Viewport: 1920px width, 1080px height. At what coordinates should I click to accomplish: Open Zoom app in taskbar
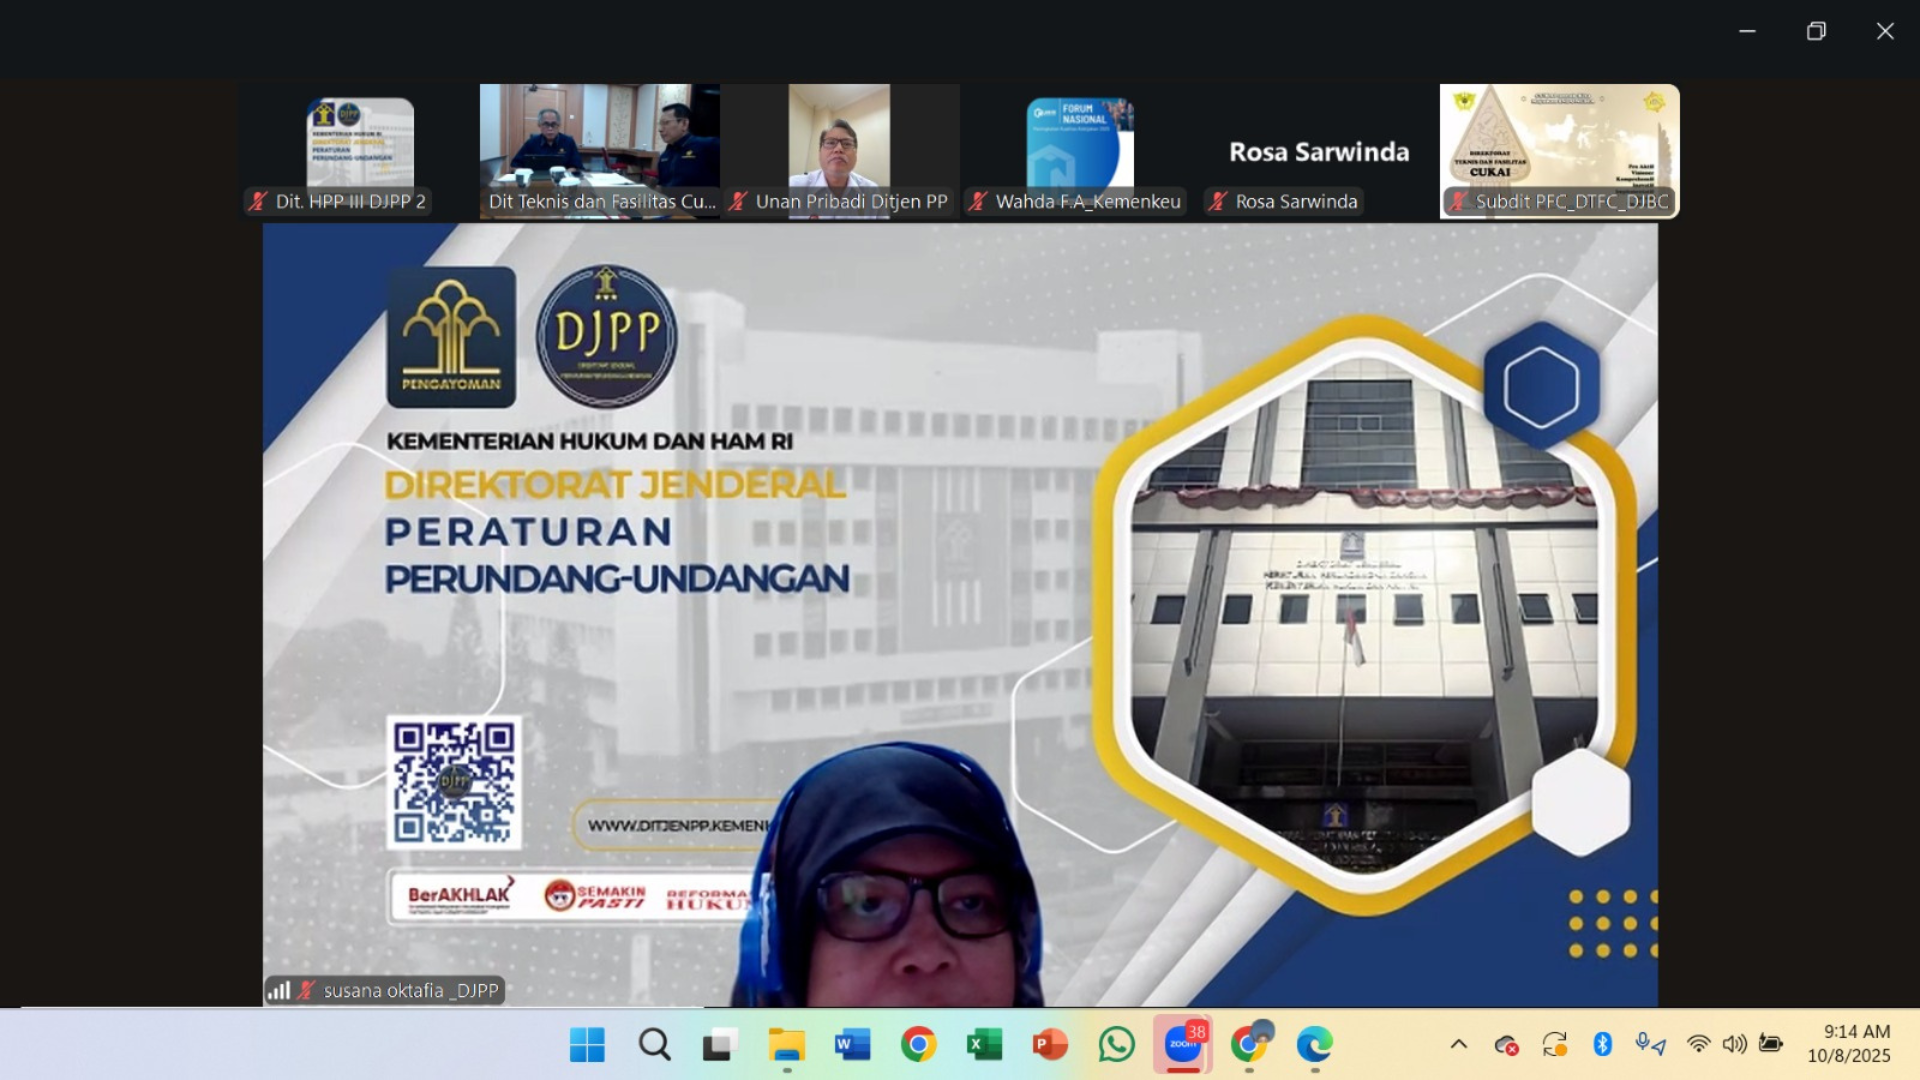pyautogui.click(x=1182, y=1044)
